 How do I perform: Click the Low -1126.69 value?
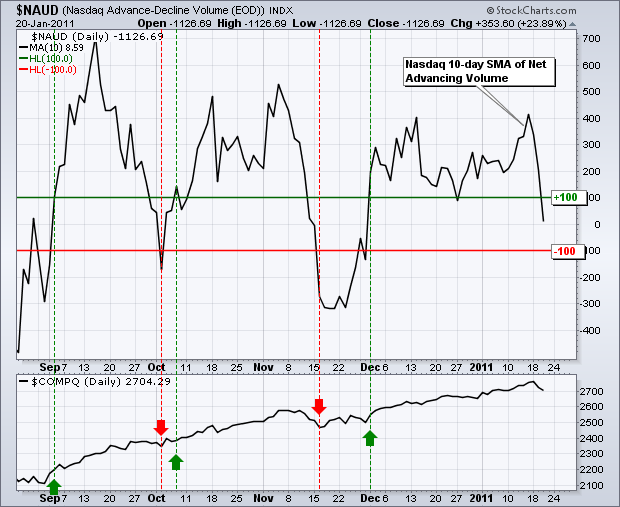(x=327, y=23)
